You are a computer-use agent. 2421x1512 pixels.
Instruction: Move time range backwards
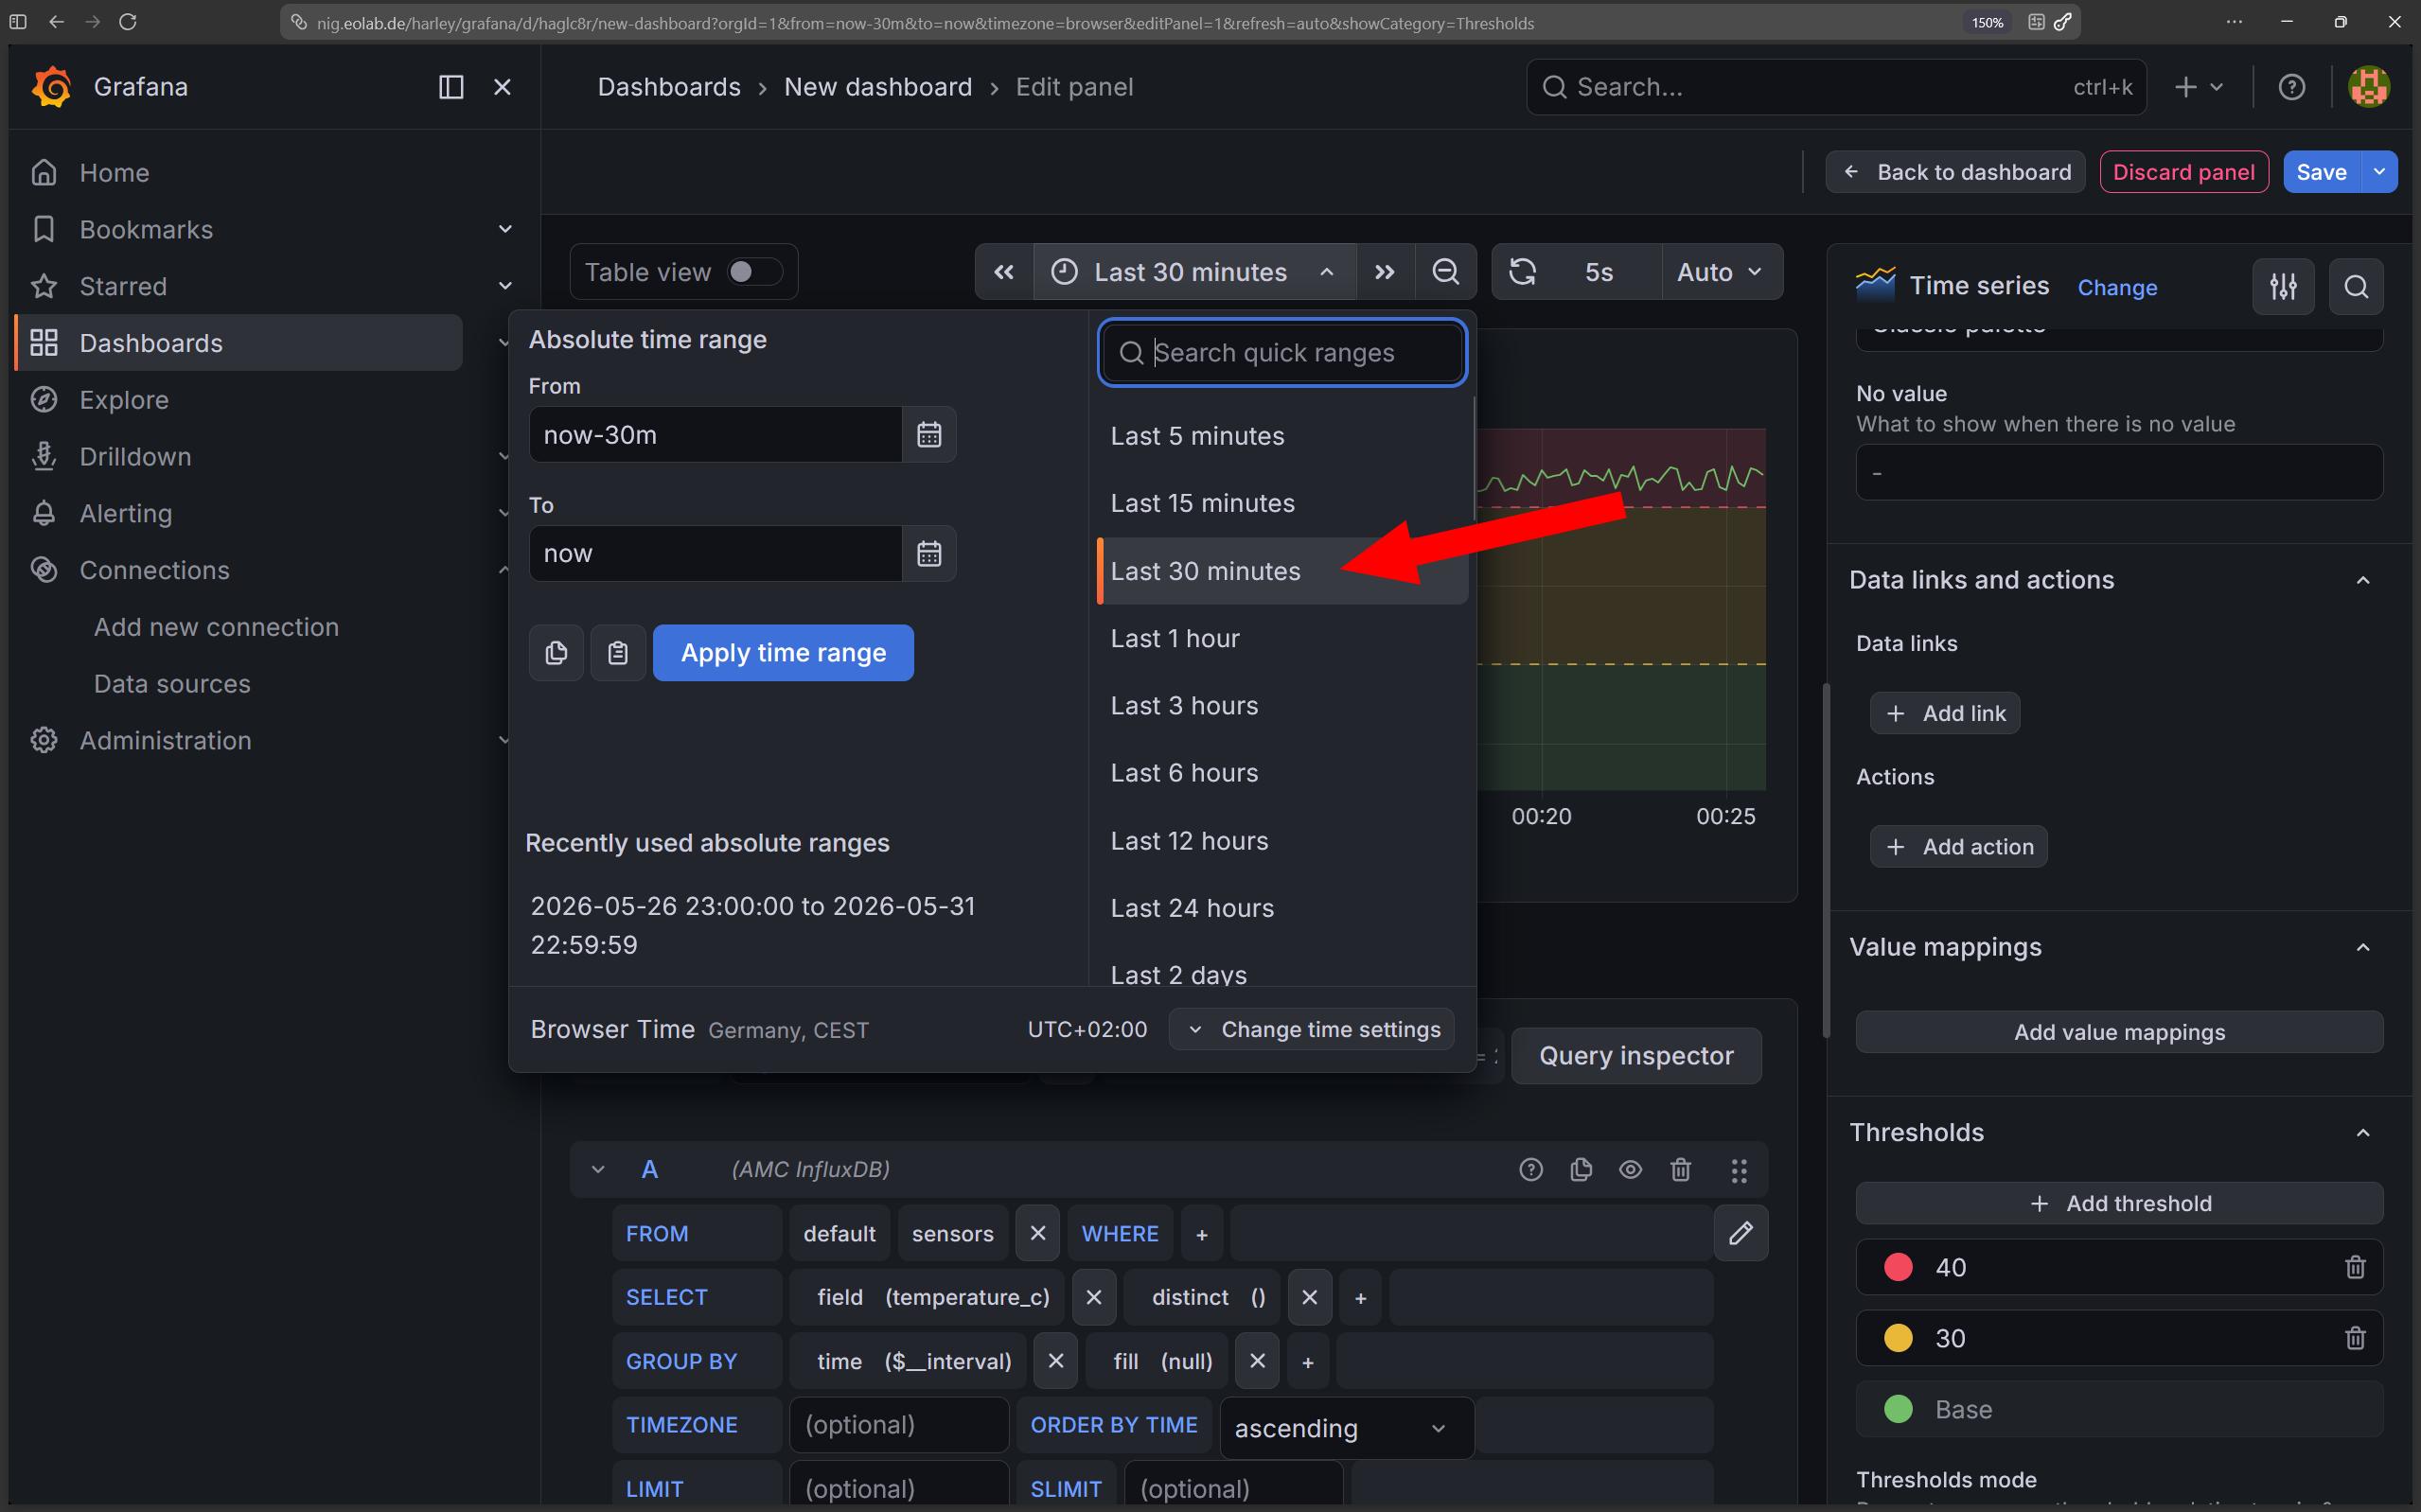tap(1004, 272)
